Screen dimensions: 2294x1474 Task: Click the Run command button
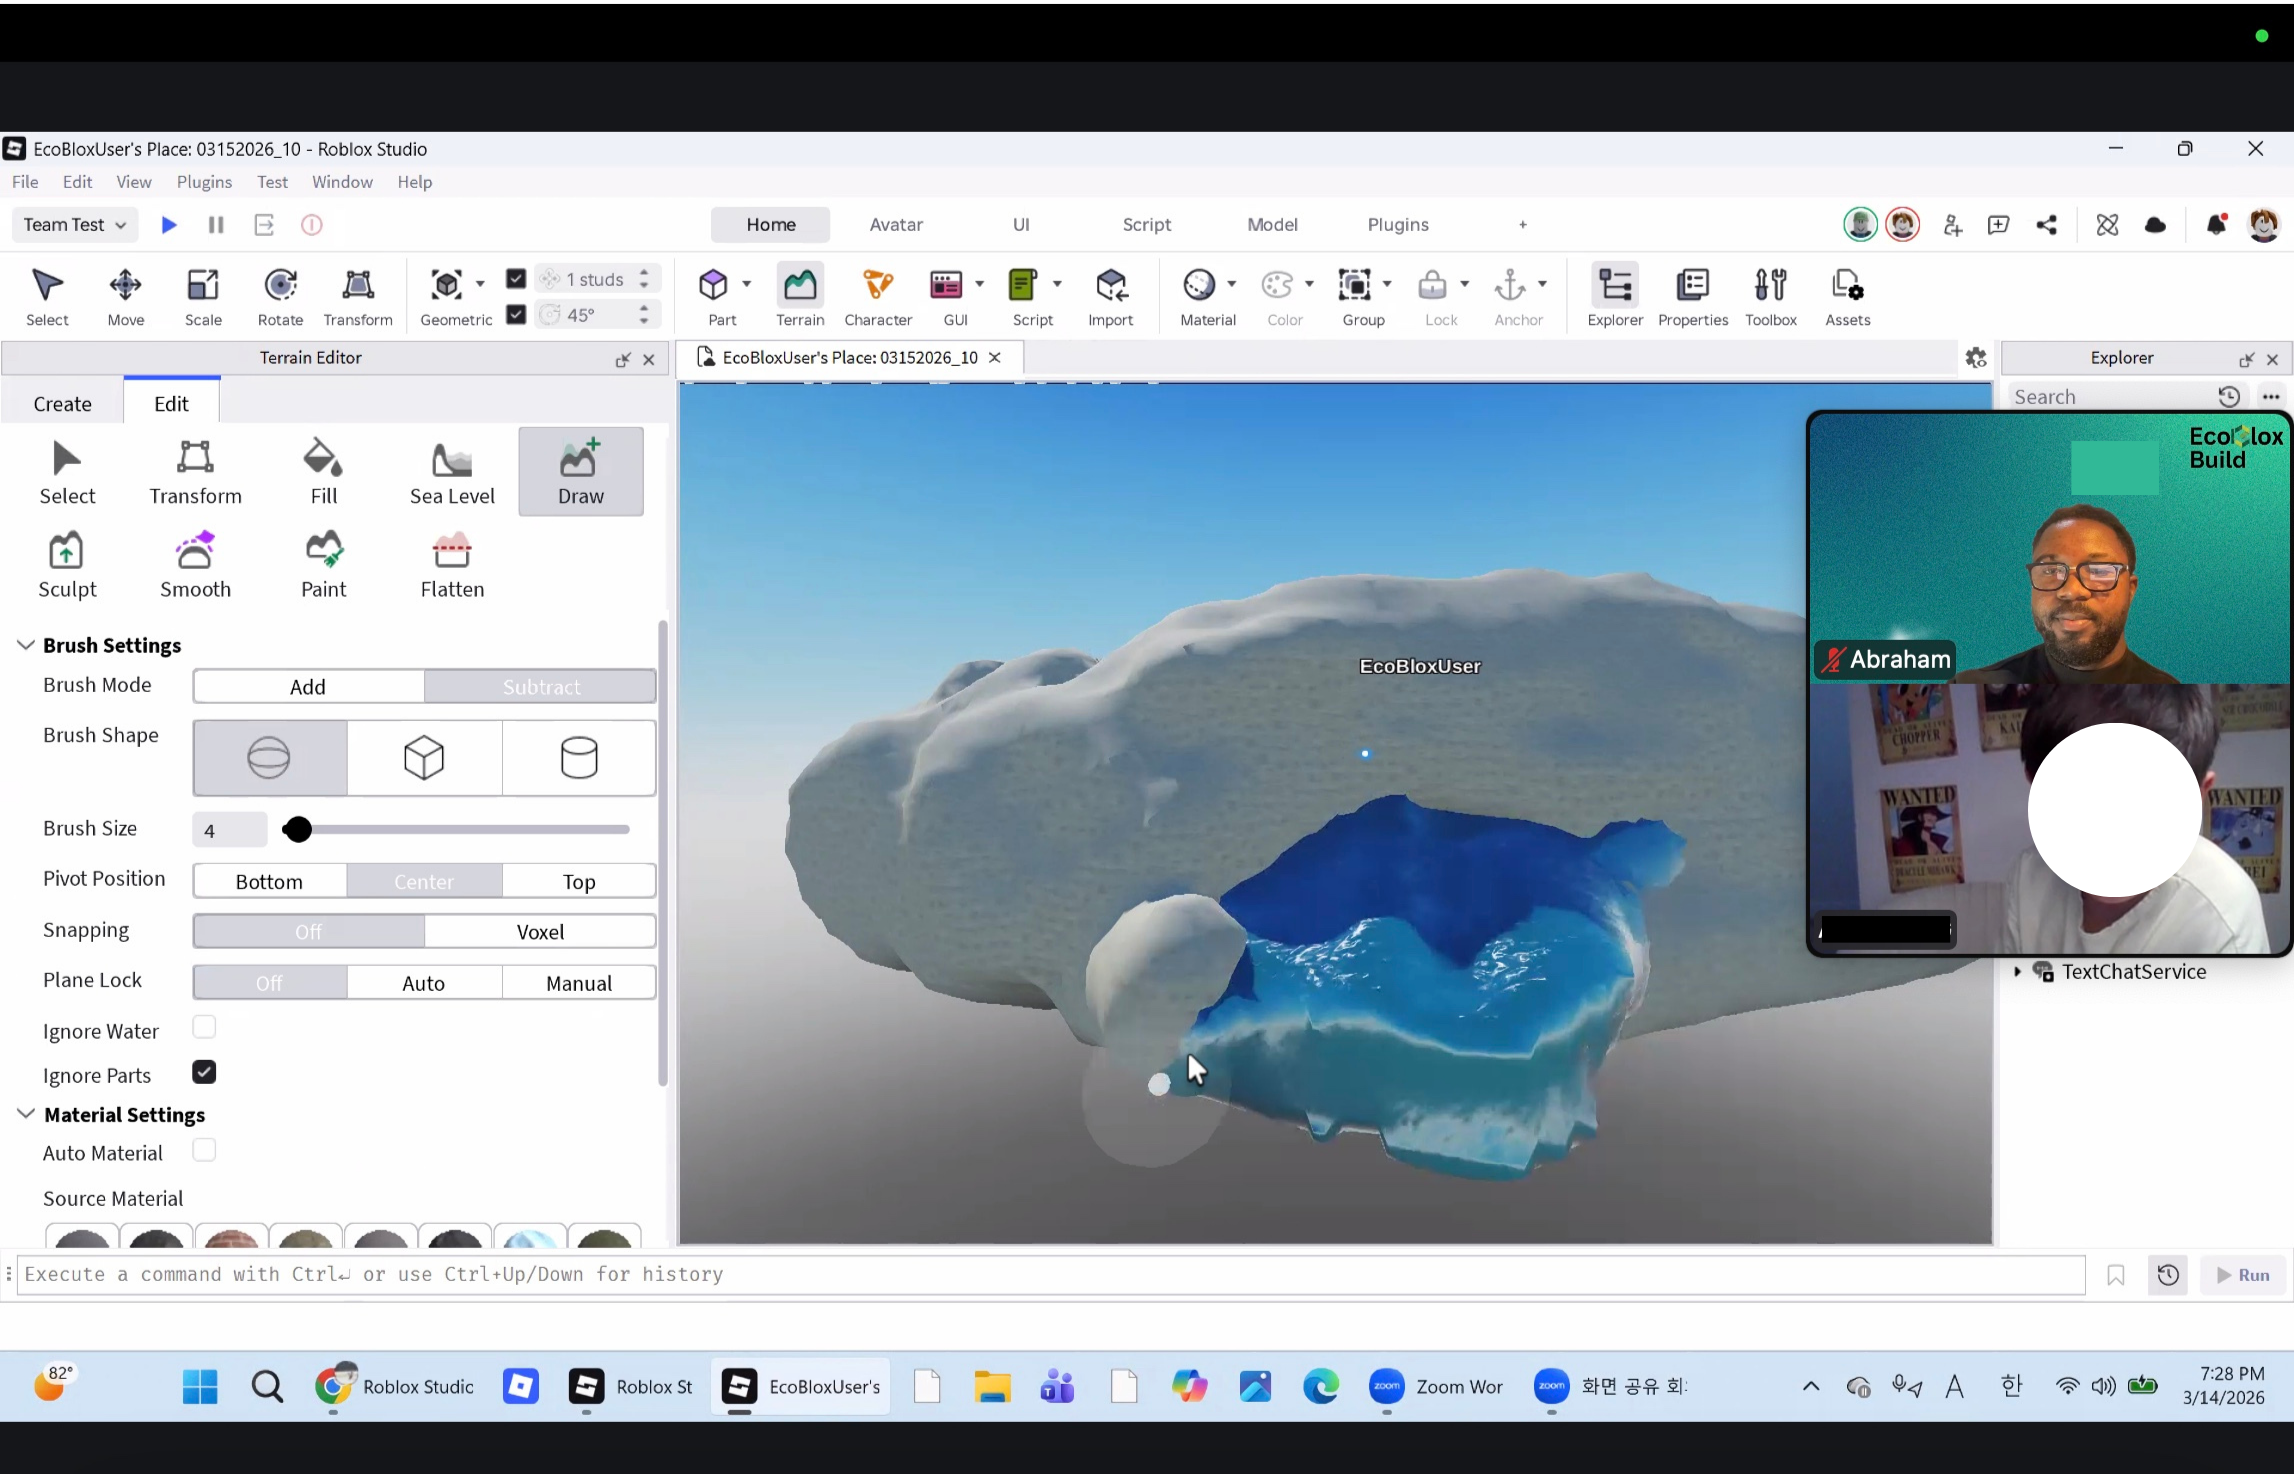tap(2243, 1275)
